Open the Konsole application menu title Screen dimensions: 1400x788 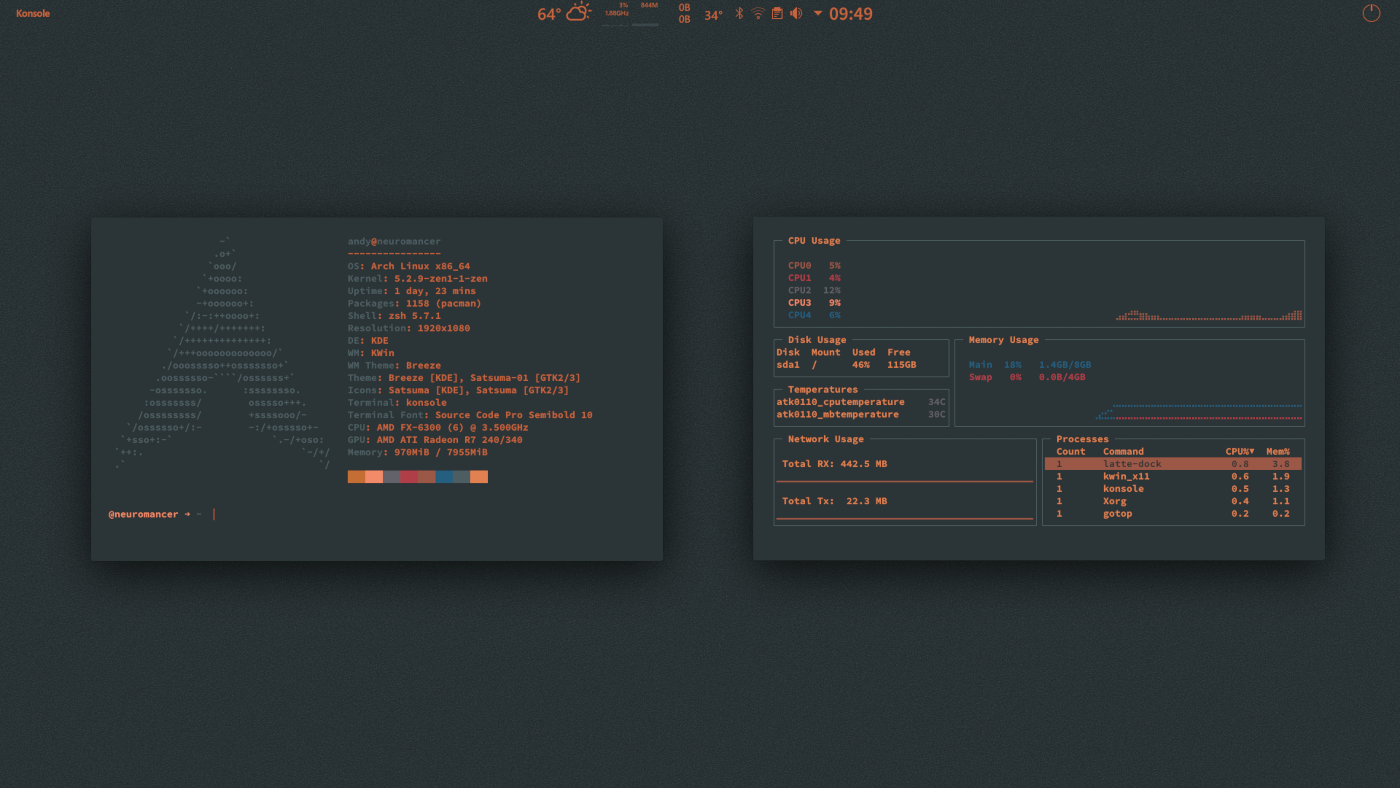pyautogui.click(x=33, y=14)
